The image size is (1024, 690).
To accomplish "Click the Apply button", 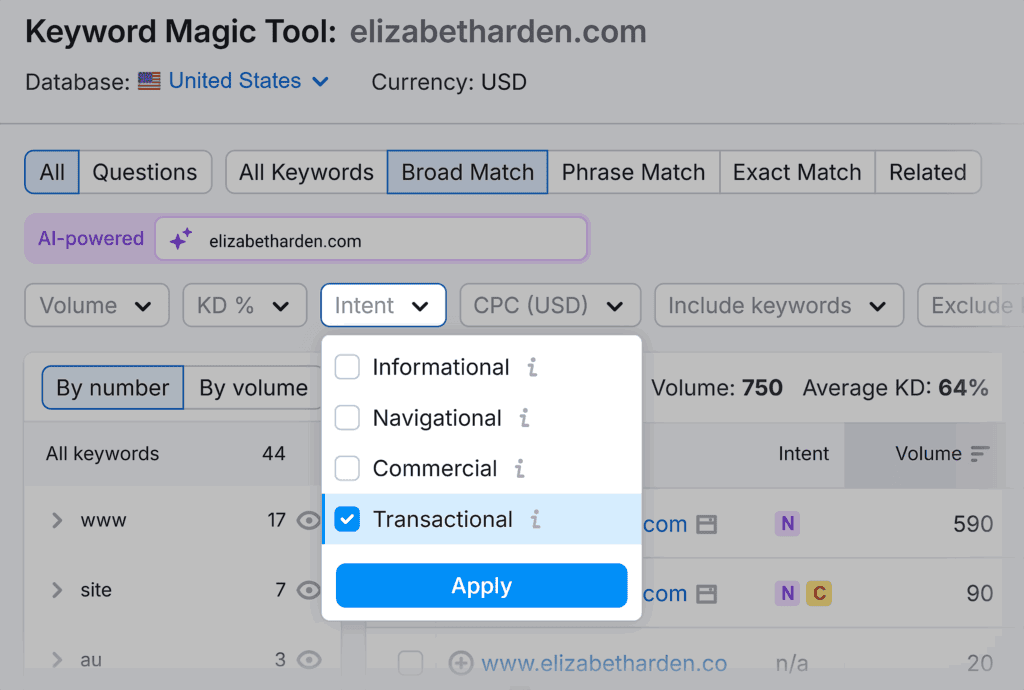I will coord(481,586).
